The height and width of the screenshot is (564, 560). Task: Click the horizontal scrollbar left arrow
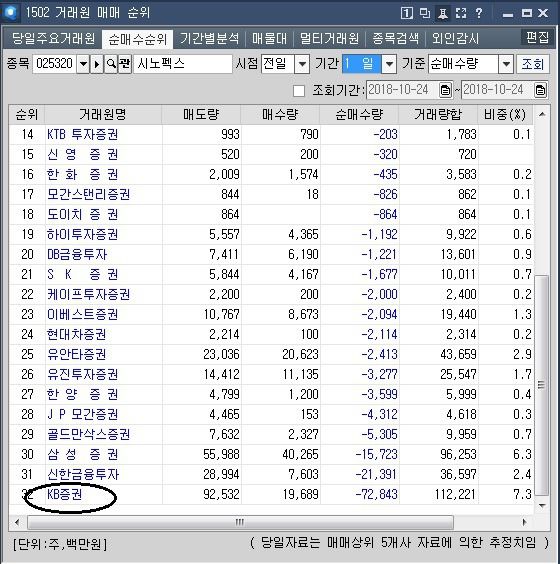click(x=17, y=522)
